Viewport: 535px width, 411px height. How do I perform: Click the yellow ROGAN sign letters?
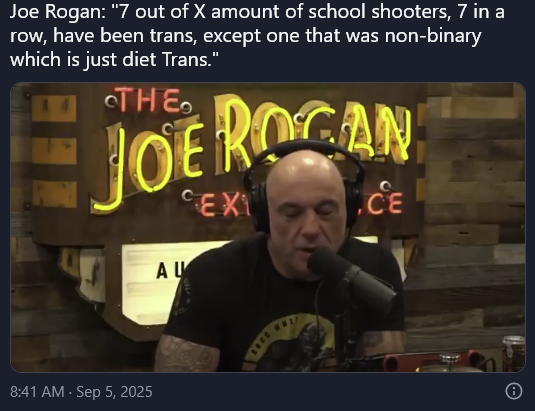click(310, 133)
